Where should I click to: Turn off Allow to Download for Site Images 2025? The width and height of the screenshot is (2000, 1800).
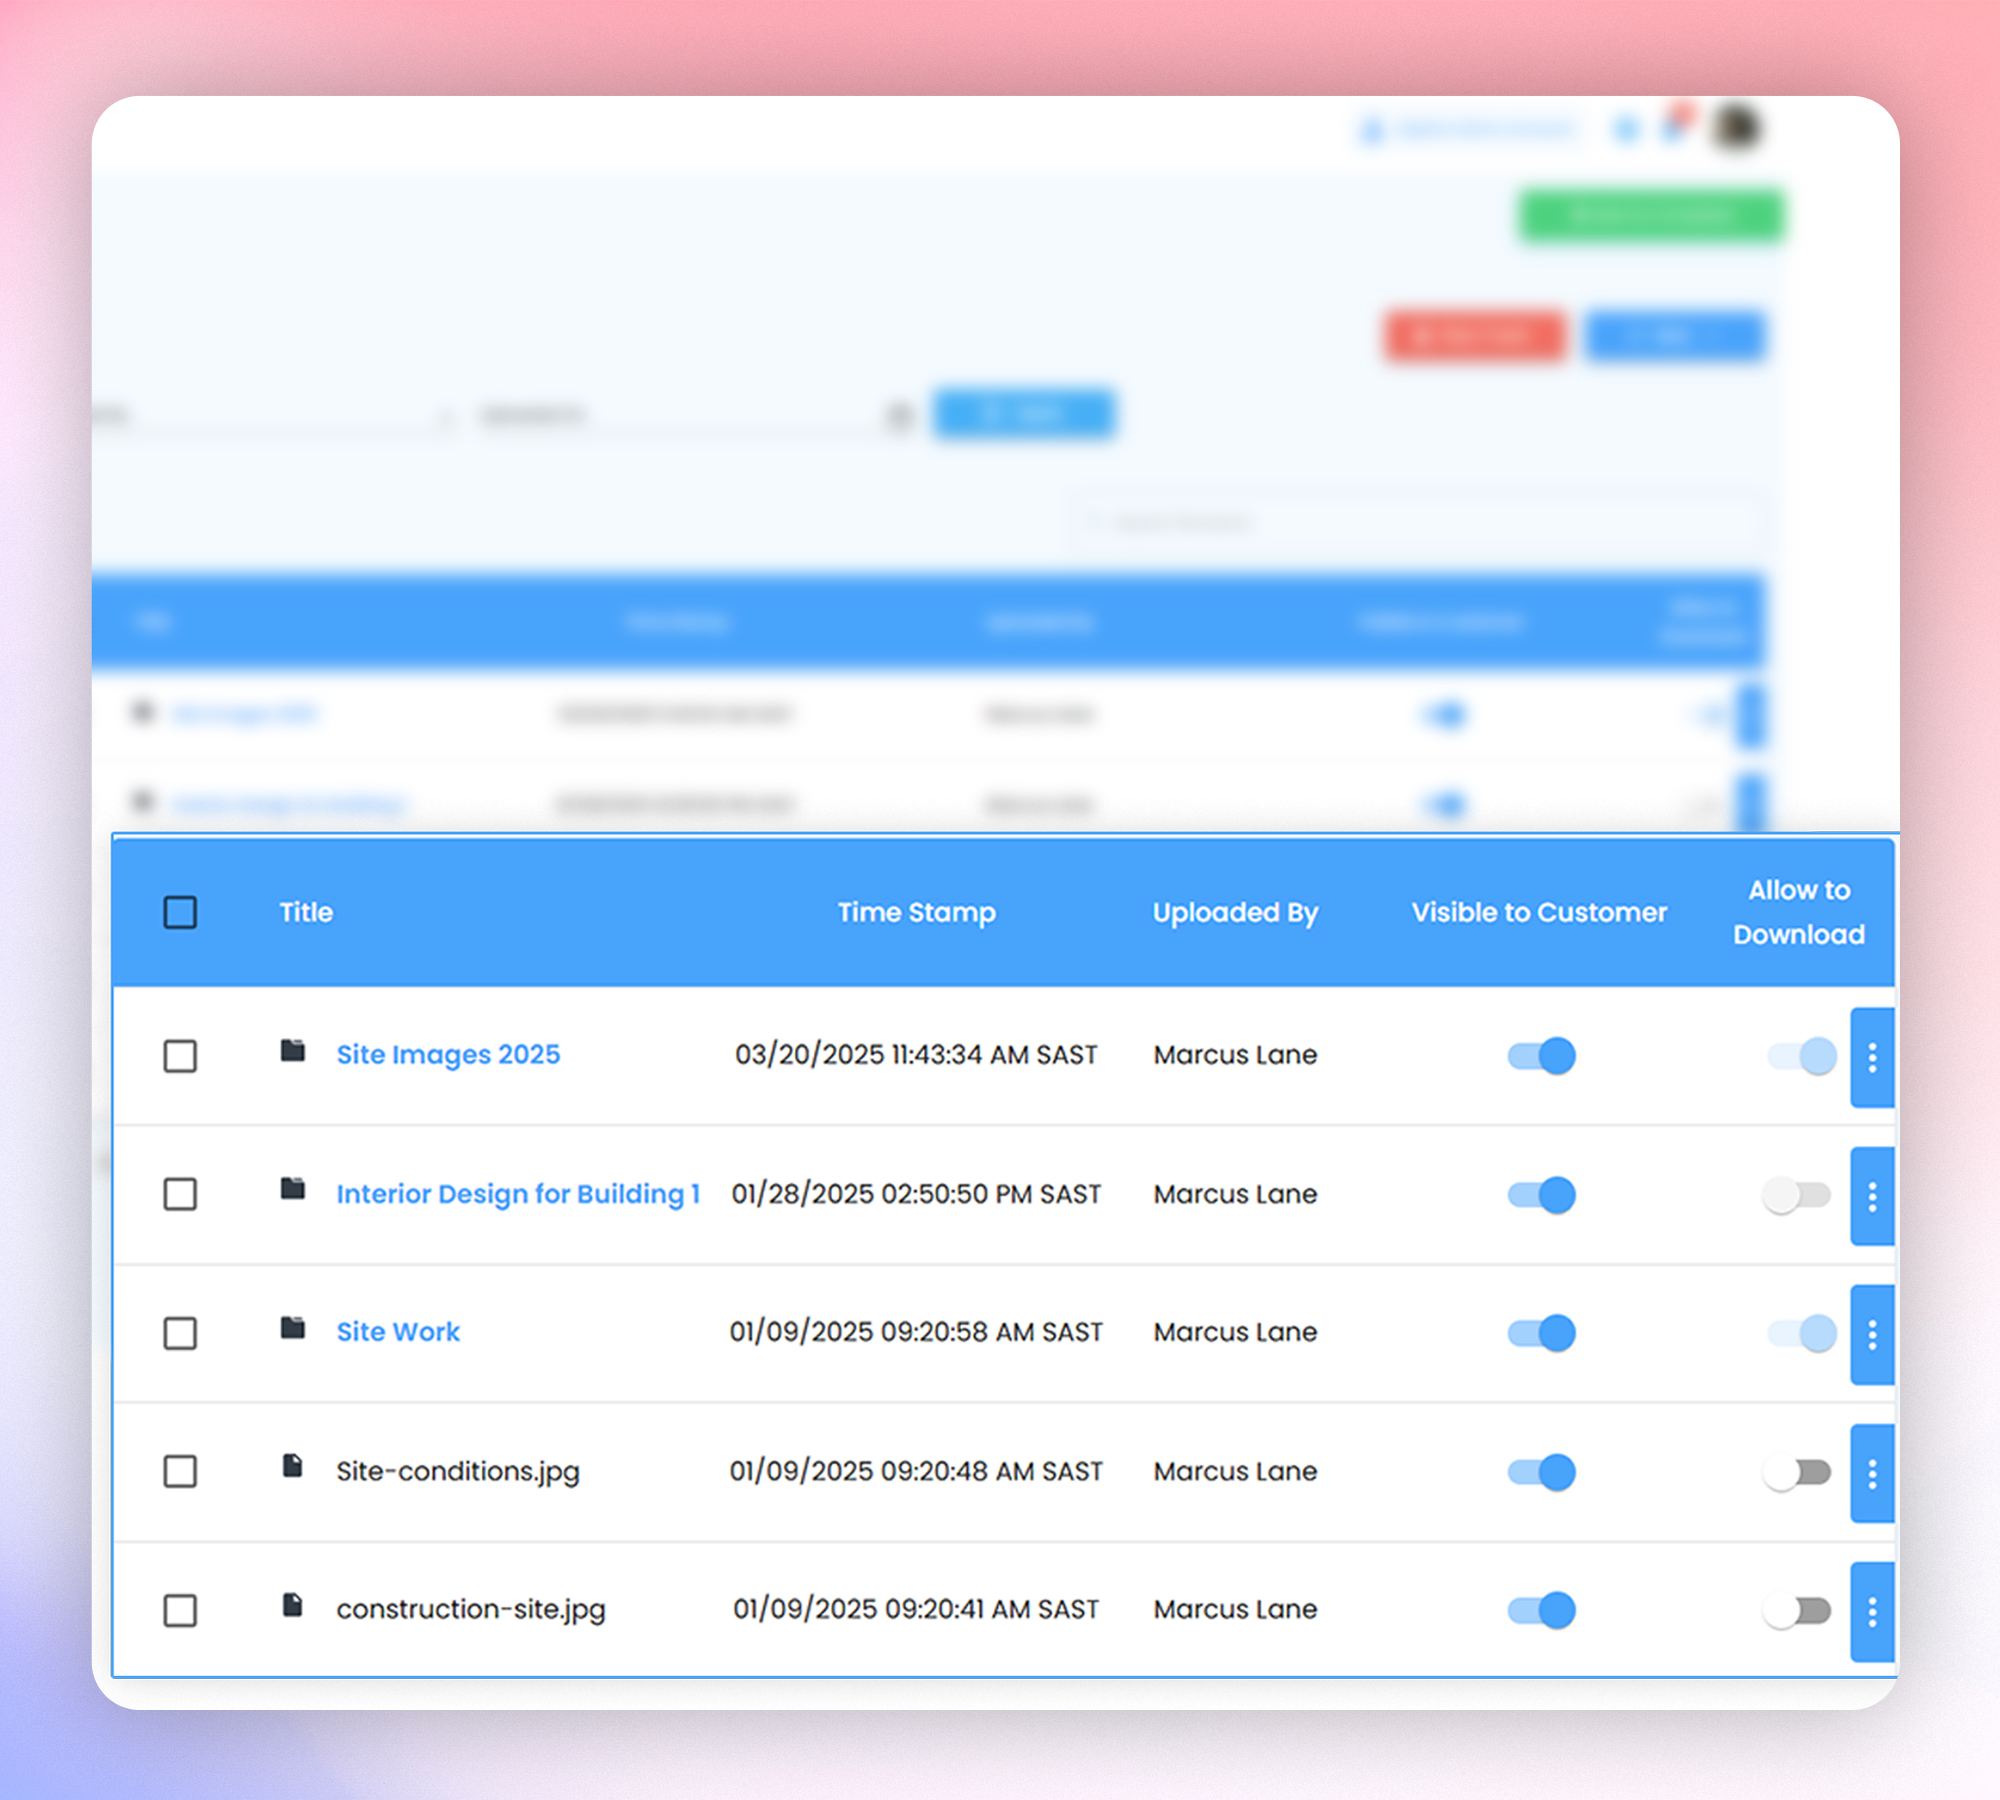(1802, 1056)
